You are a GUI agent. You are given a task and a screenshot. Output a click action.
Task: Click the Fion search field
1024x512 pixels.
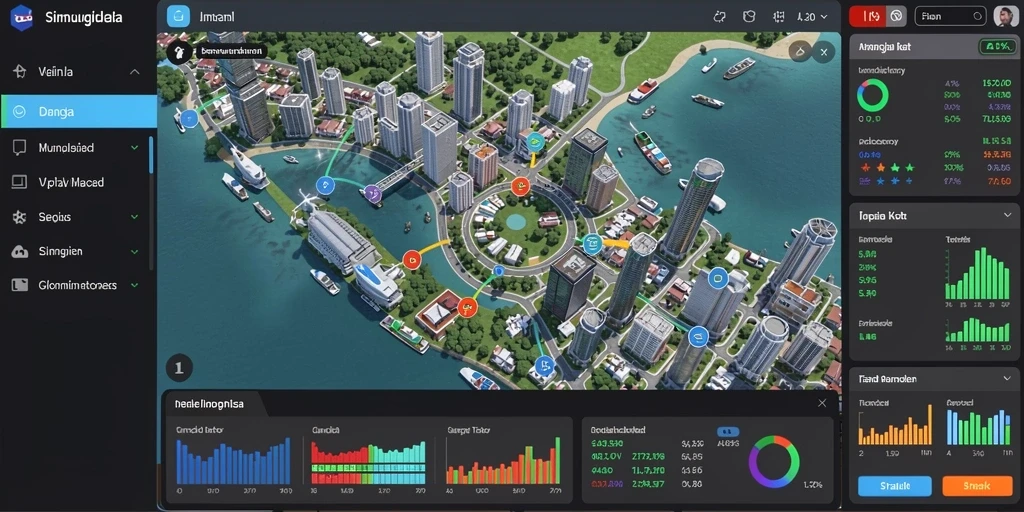(x=950, y=16)
